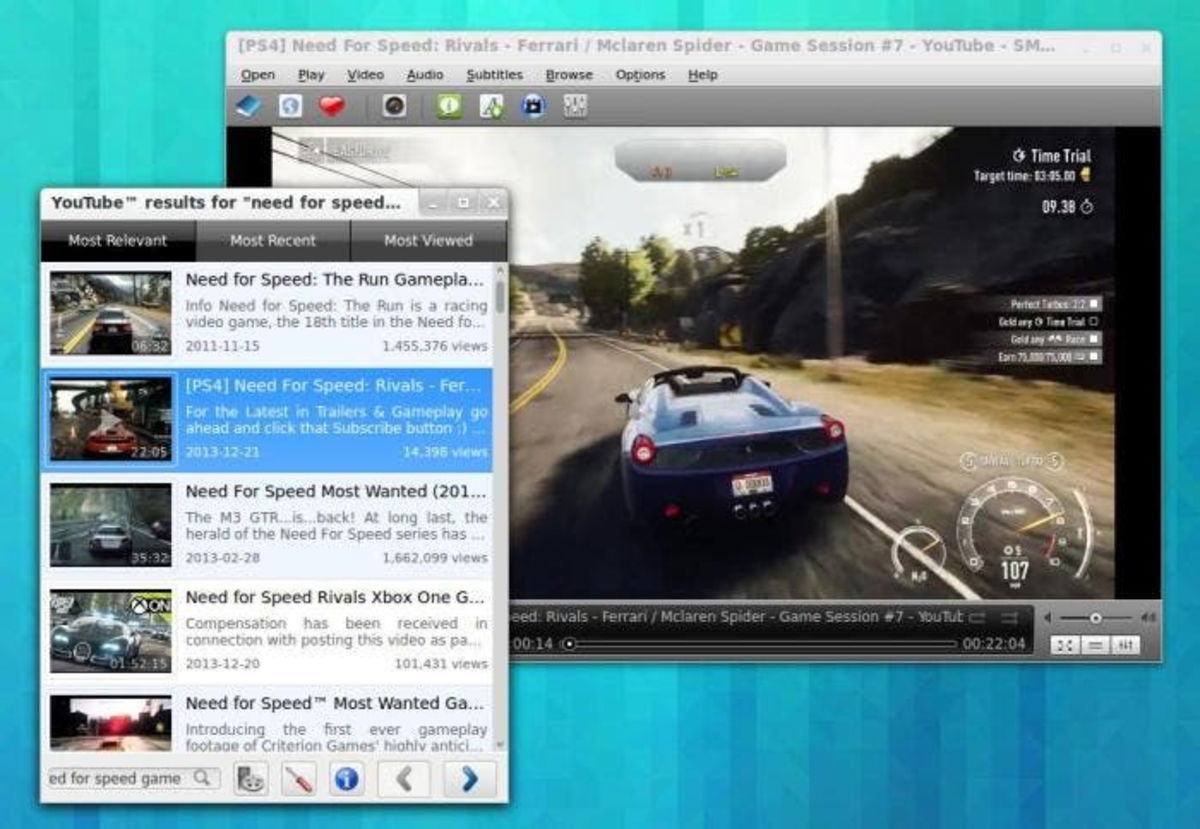Open the Help menu

click(702, 75)
